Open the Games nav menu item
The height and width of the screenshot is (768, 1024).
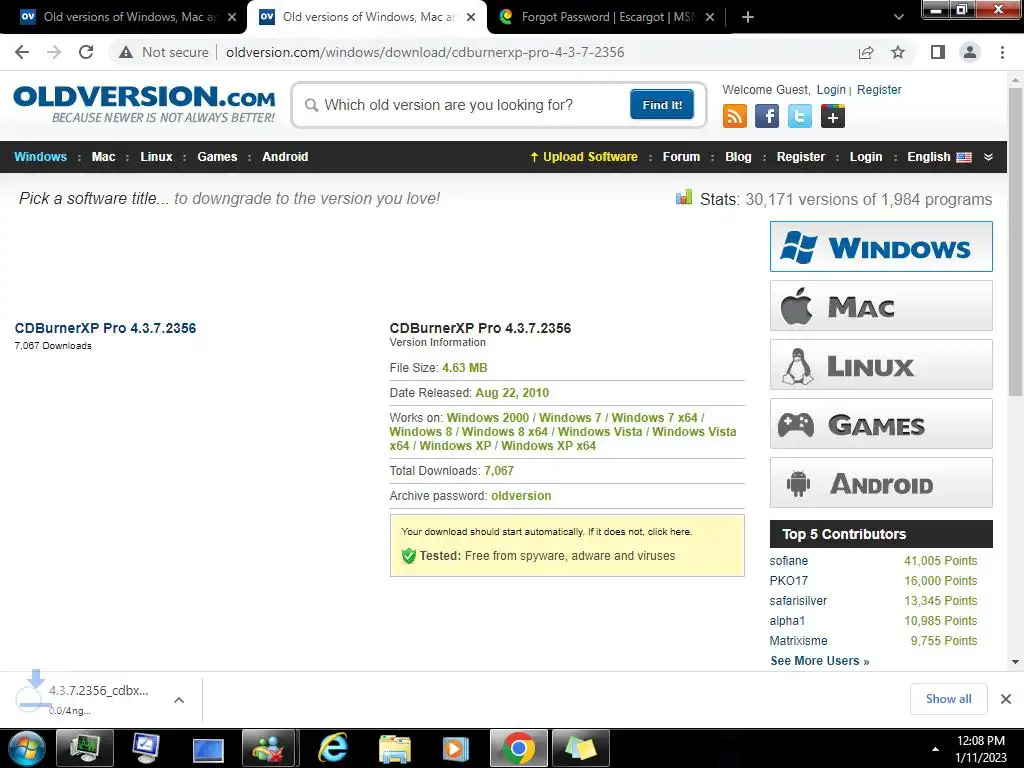217,157
